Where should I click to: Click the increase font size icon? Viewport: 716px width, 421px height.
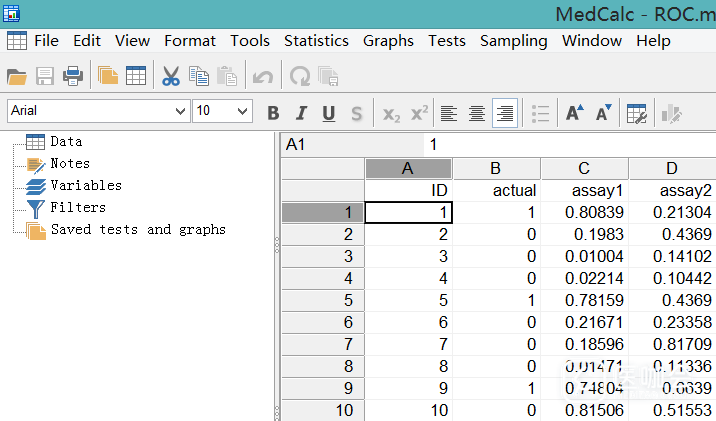(x=574, y=113)
